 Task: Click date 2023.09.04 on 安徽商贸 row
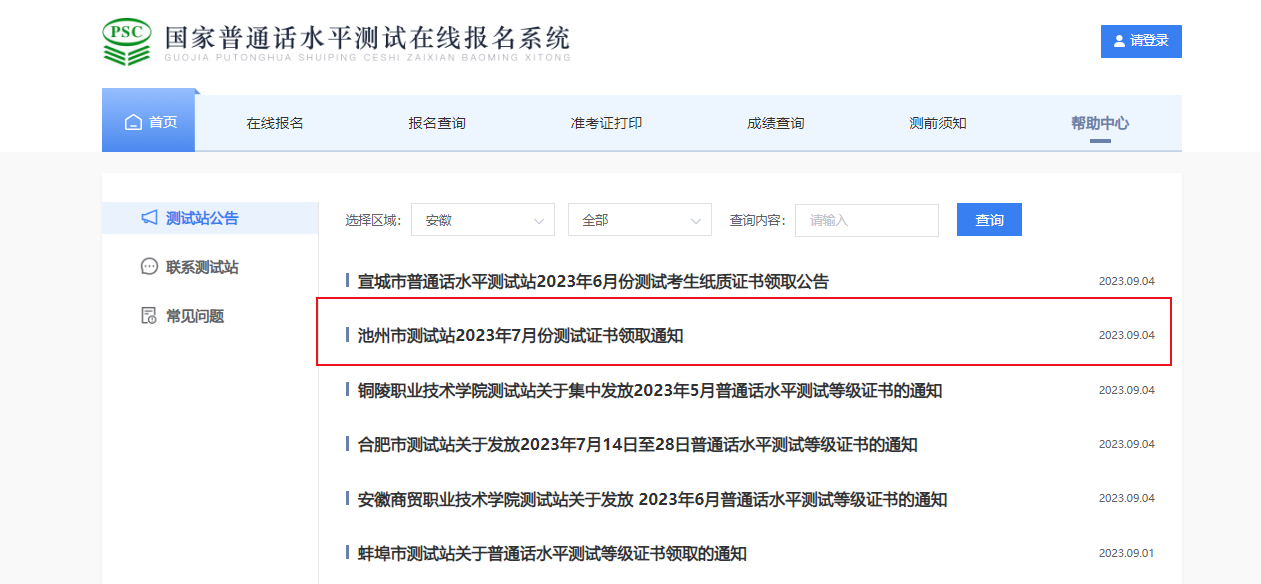(x=1126, y=499)
